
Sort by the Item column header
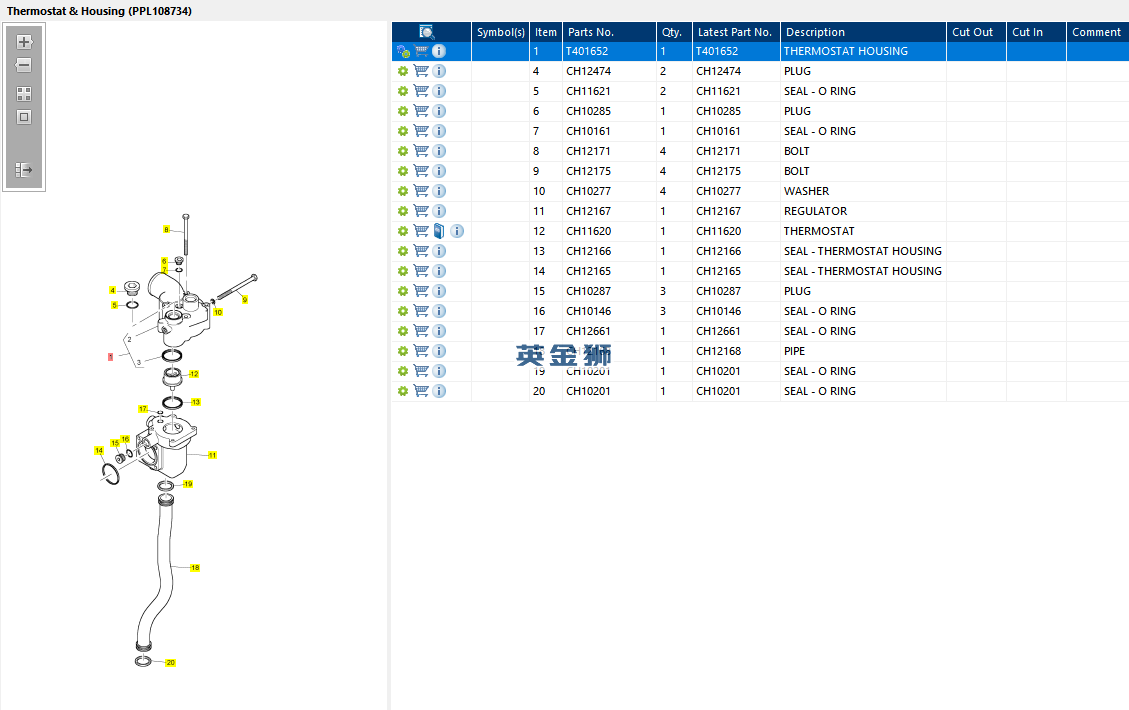click(x=546, y=32)
